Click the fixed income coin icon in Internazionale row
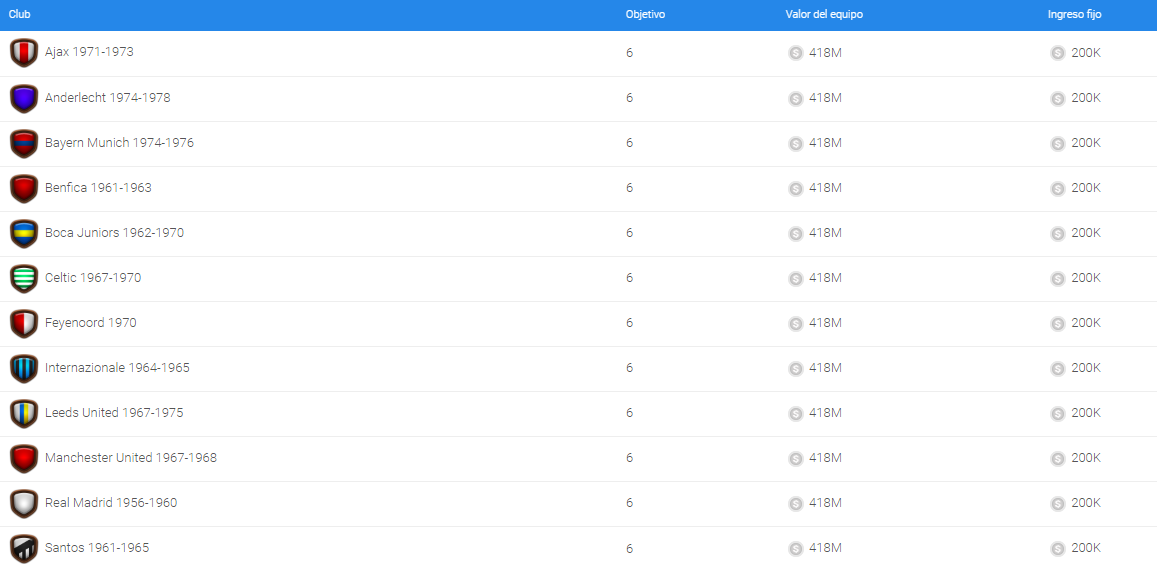 [x=1058, y=368]
